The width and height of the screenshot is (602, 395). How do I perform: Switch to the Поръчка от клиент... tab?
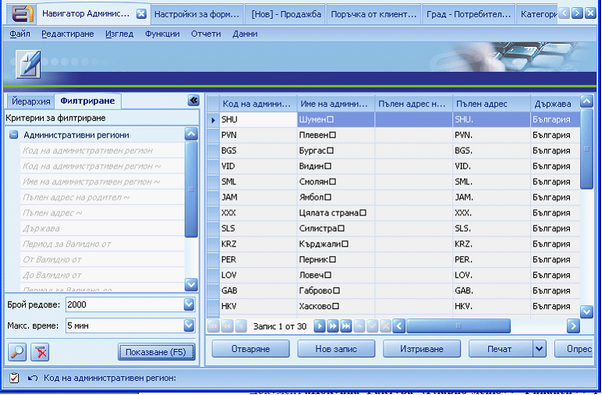374,14
